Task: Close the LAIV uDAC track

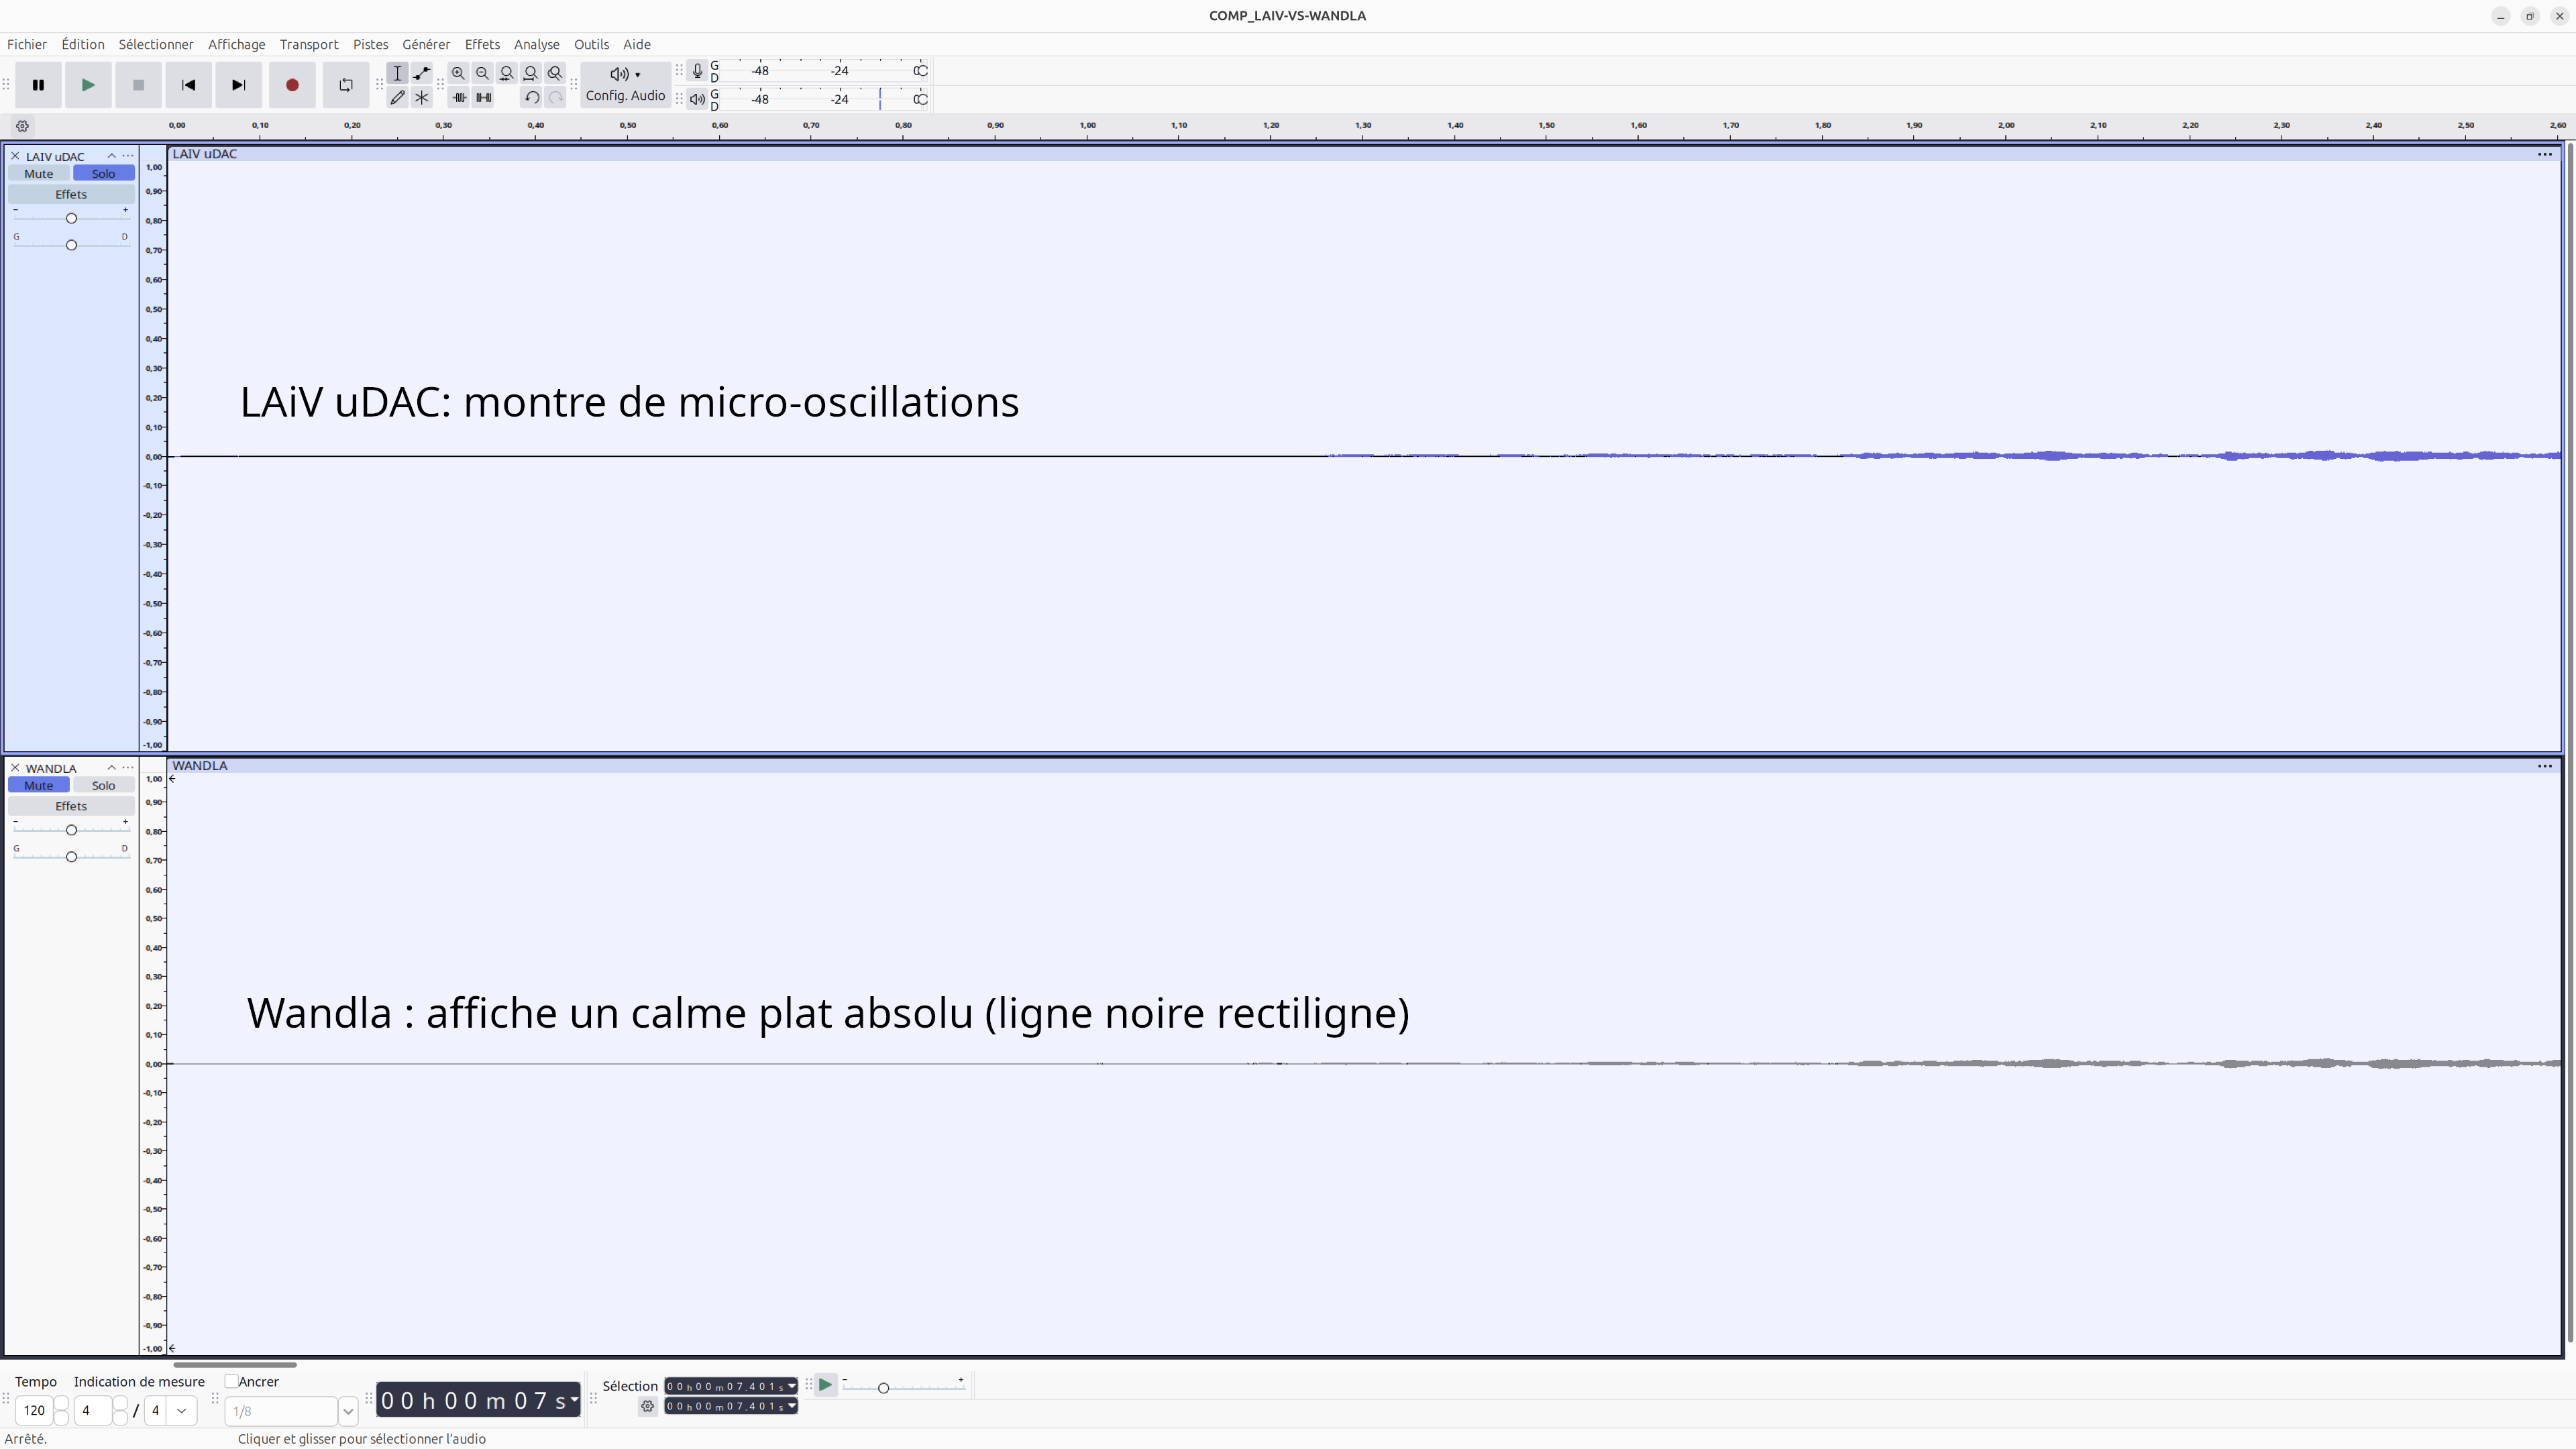Action: coord(15,156)
